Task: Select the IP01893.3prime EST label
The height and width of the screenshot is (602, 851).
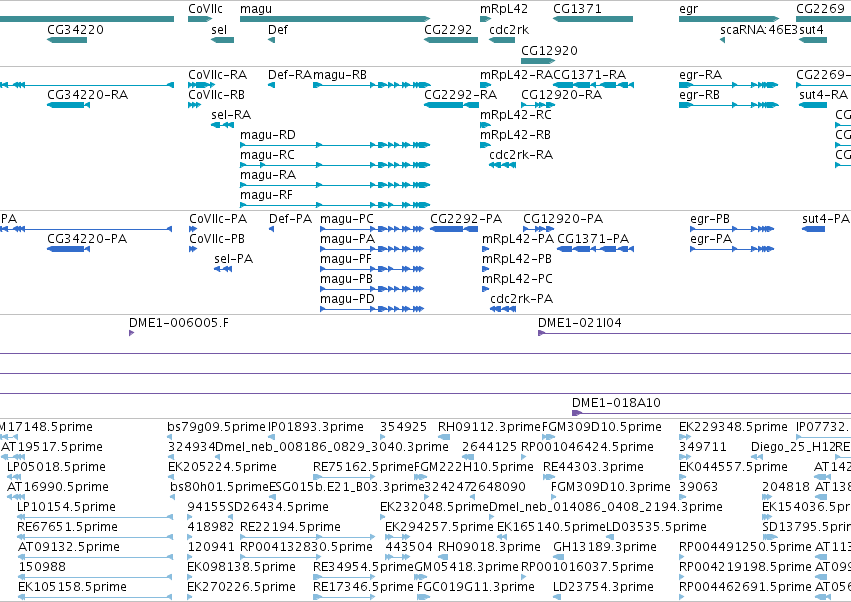Action: [316, 427]
